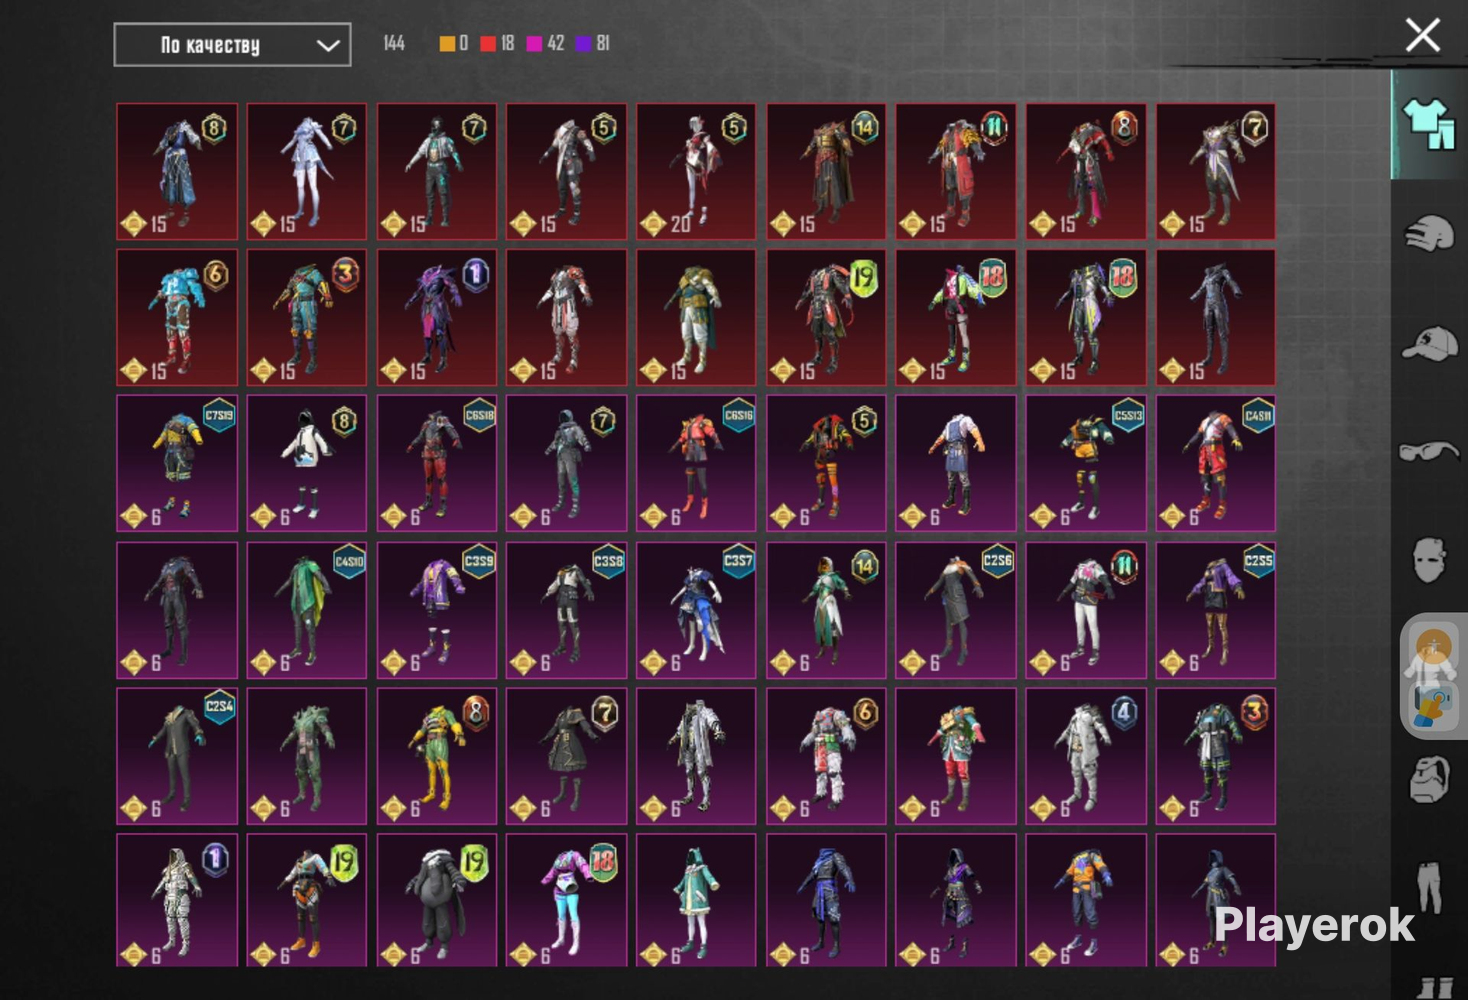Click the total count 144

394,43
